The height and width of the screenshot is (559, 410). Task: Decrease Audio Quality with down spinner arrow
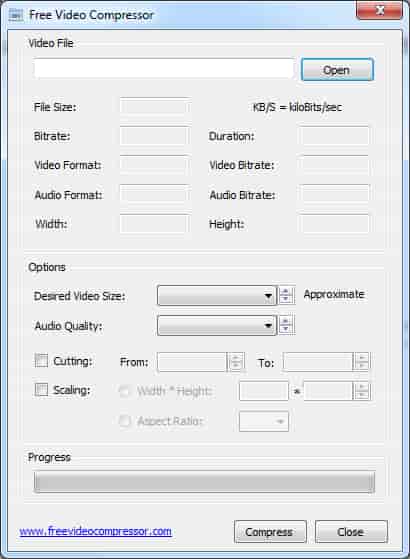pos(285,329)
